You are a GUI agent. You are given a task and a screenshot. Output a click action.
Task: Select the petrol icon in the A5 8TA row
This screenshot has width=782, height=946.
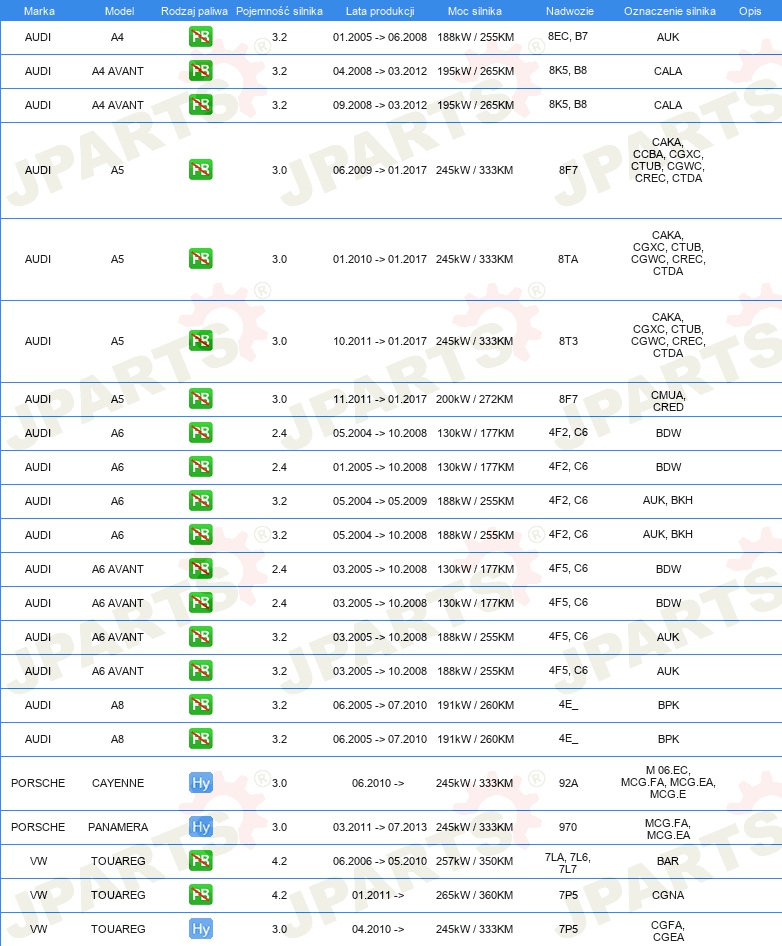(x=200, y=259)
